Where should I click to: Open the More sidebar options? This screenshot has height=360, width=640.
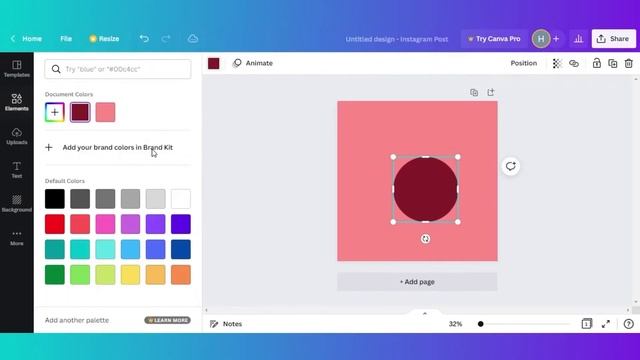tap(17, 237)
